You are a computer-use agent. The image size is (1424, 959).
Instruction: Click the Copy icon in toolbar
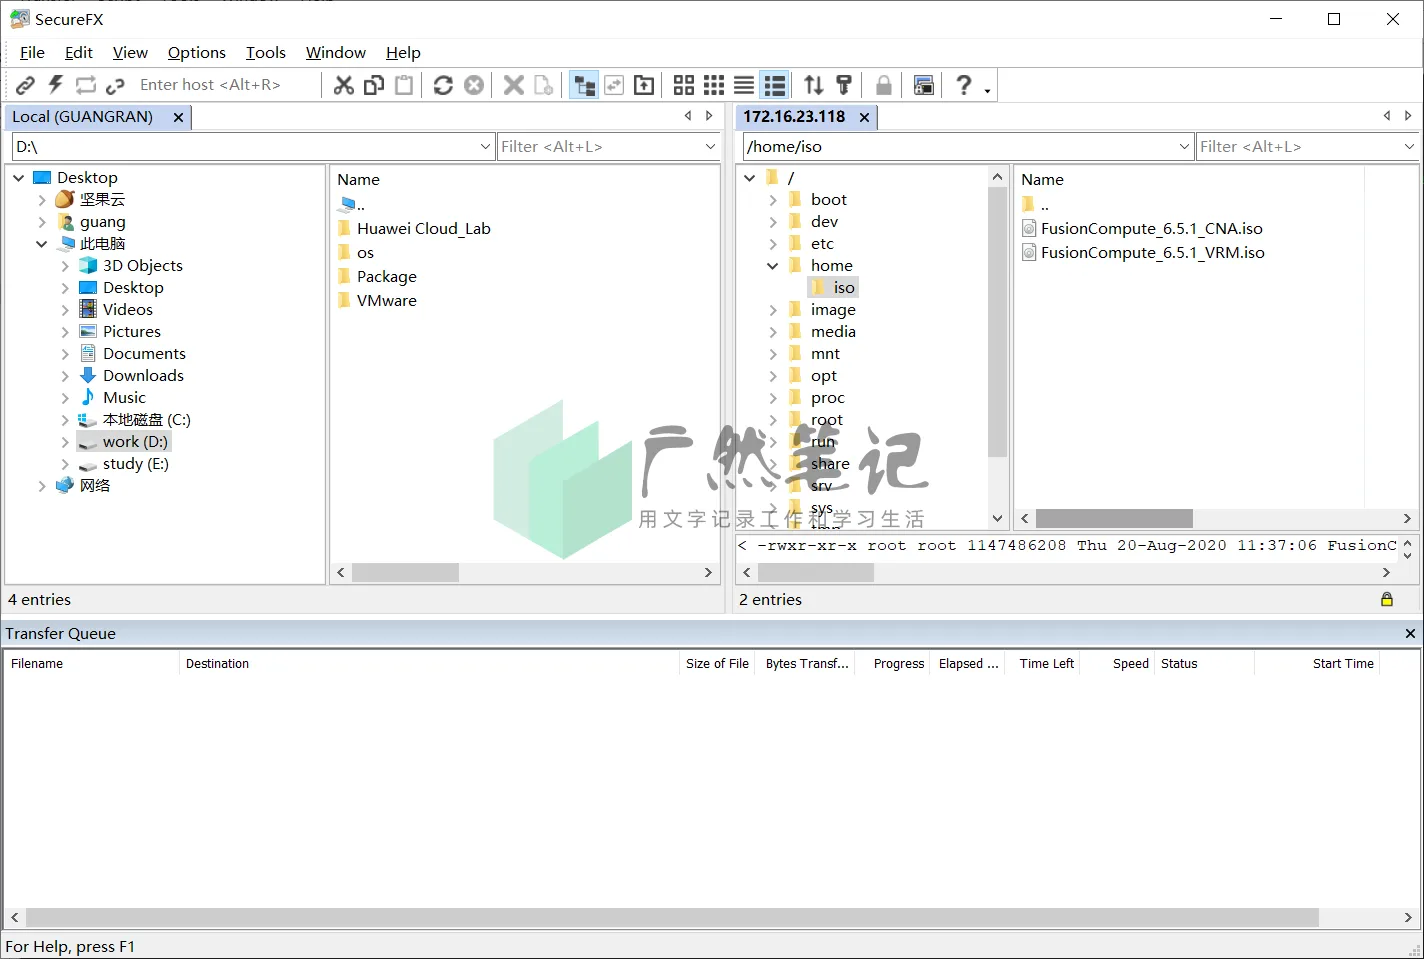click(x=374, y=85)
